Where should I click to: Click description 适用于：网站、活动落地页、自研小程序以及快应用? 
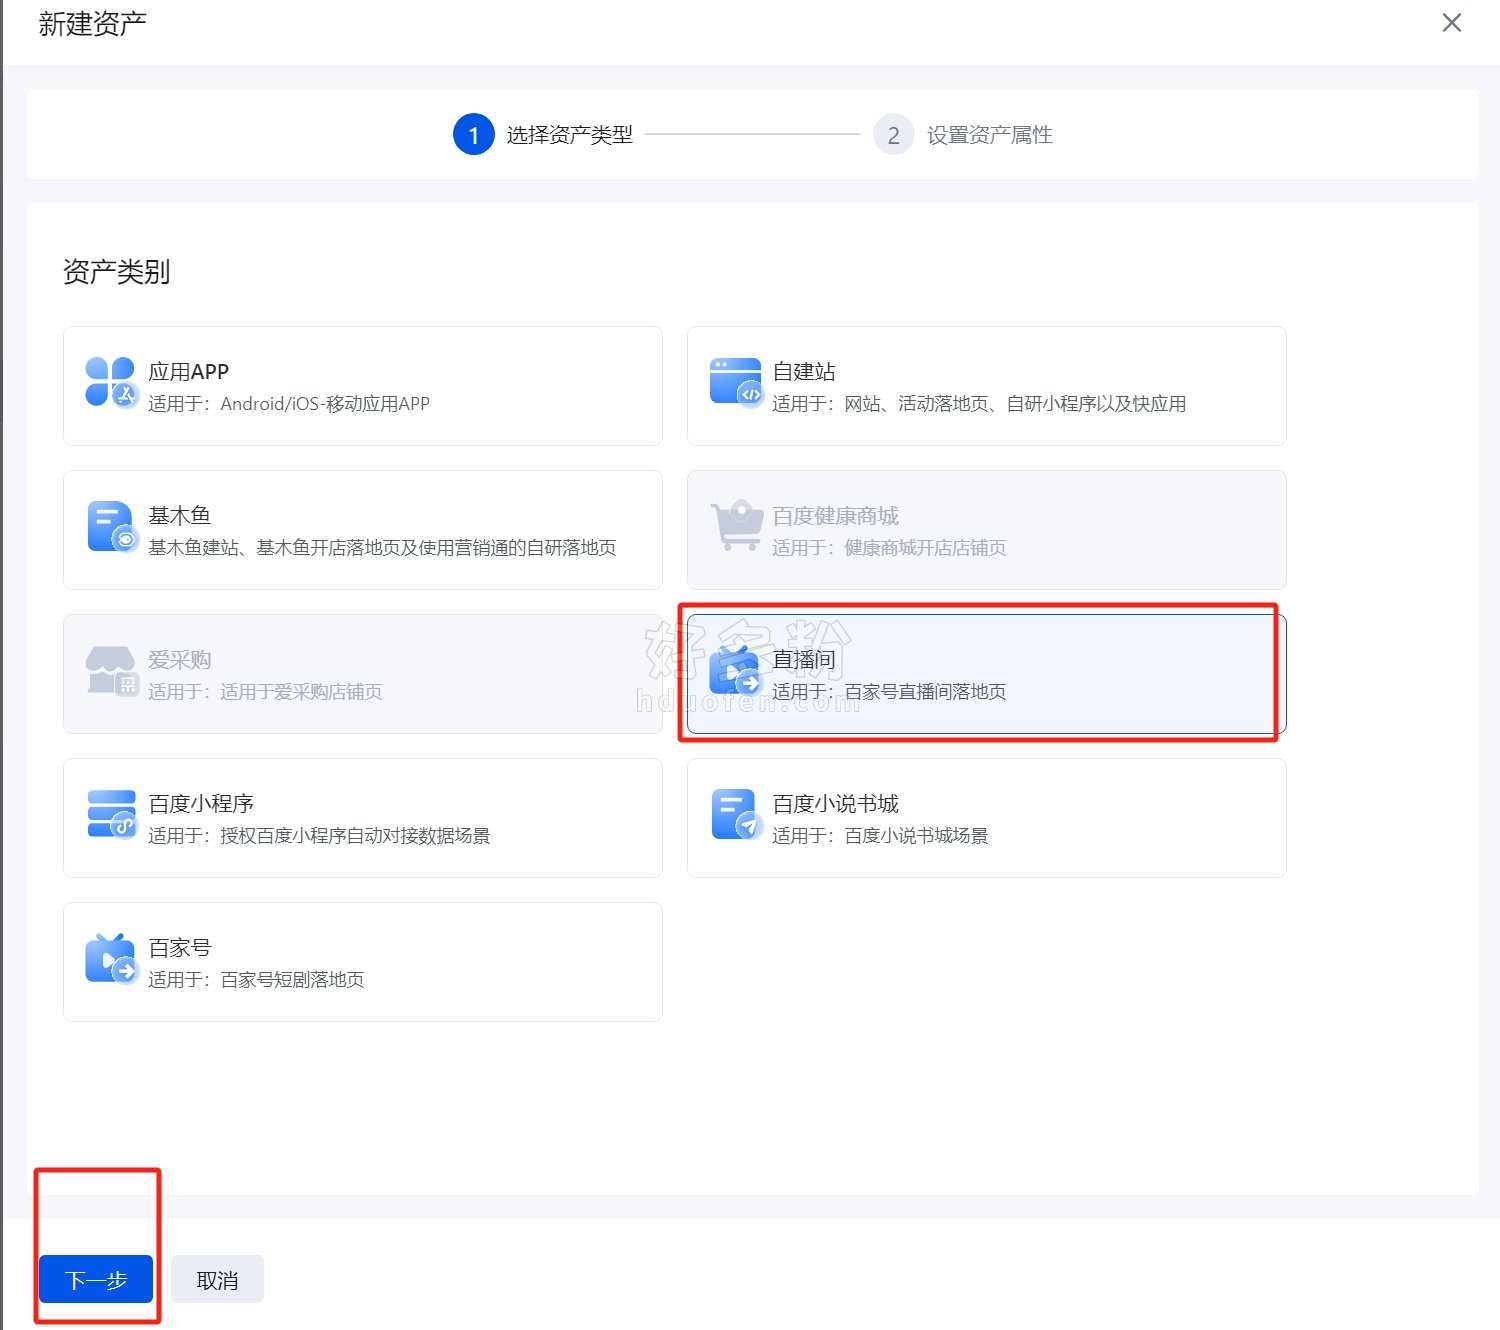click(x=980, y=404)
